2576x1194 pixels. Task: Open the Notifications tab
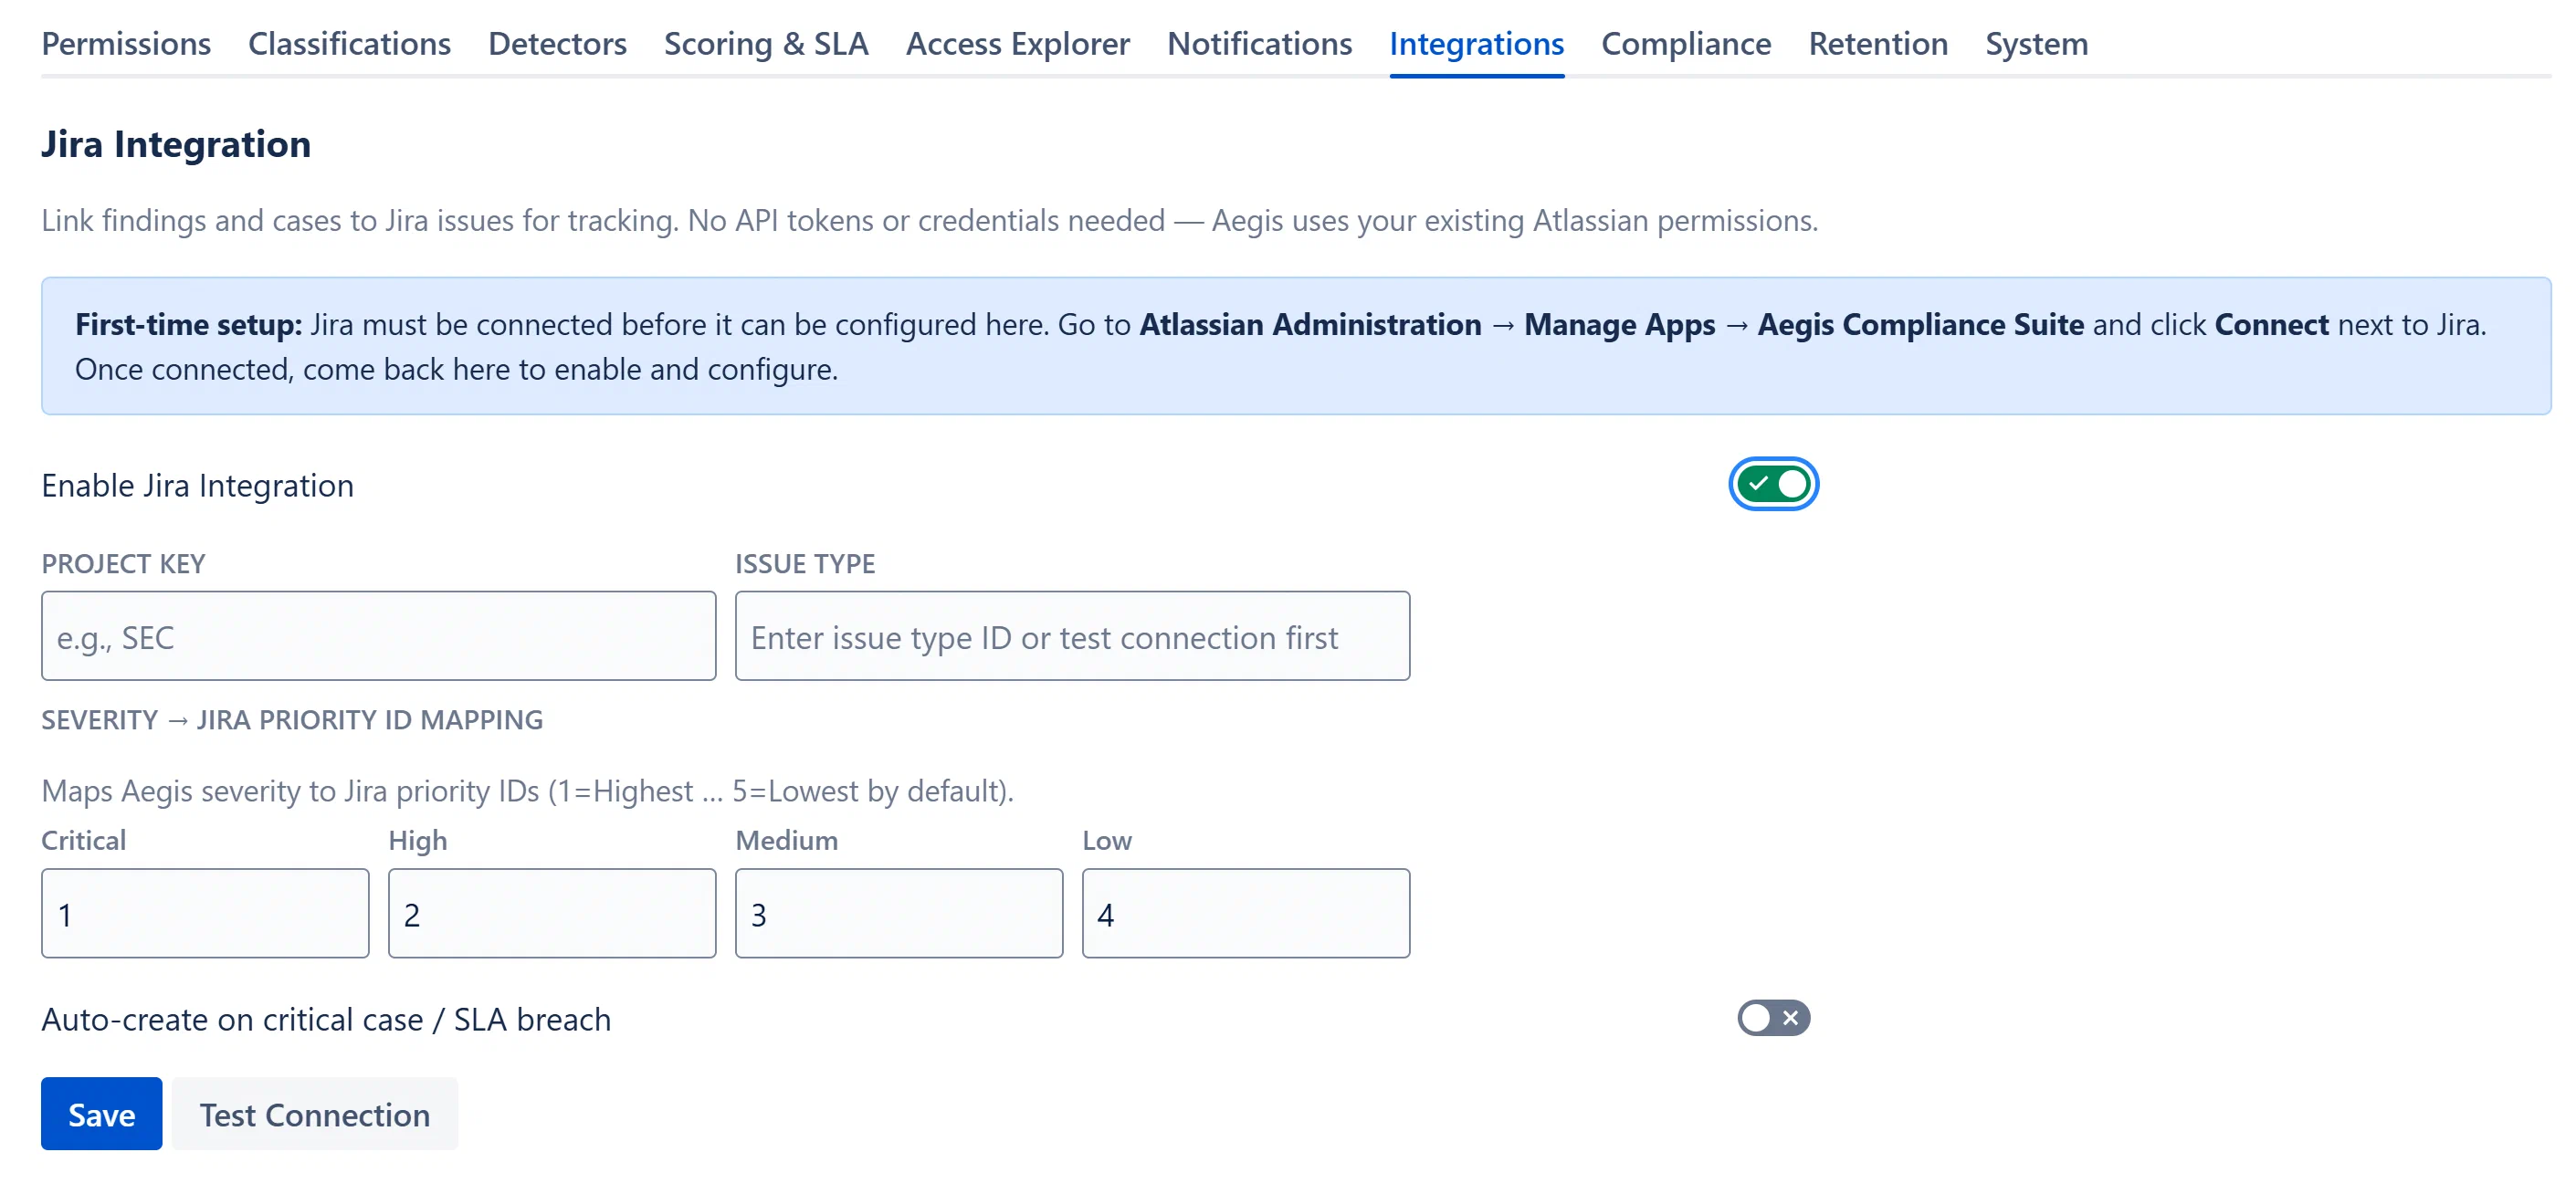(x=1259, y=43)
